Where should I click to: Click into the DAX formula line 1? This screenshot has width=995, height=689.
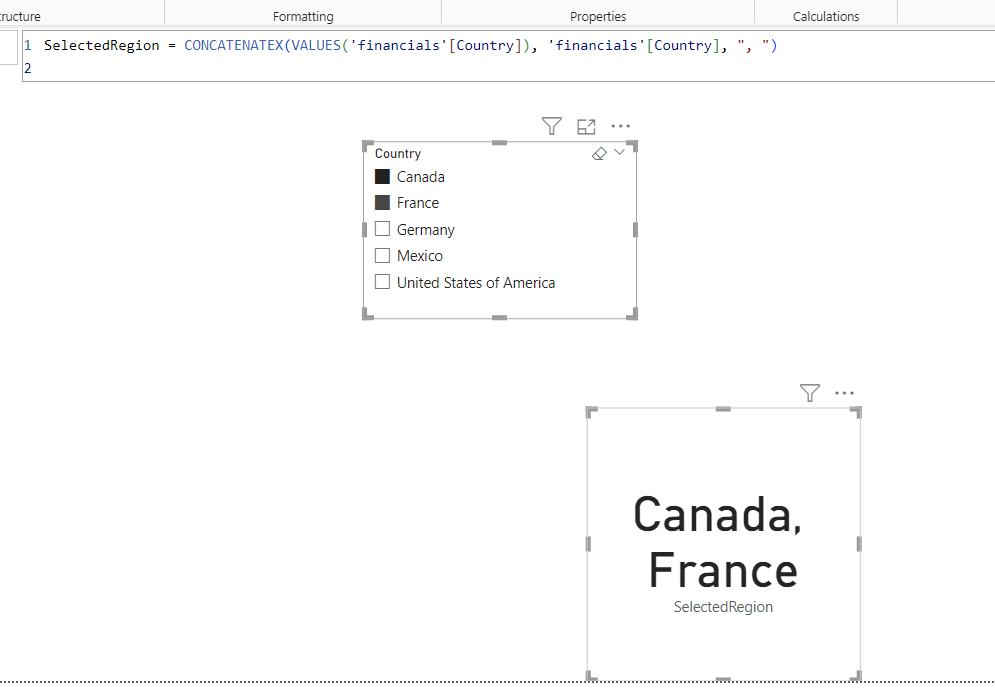click(x=410, y=45)
